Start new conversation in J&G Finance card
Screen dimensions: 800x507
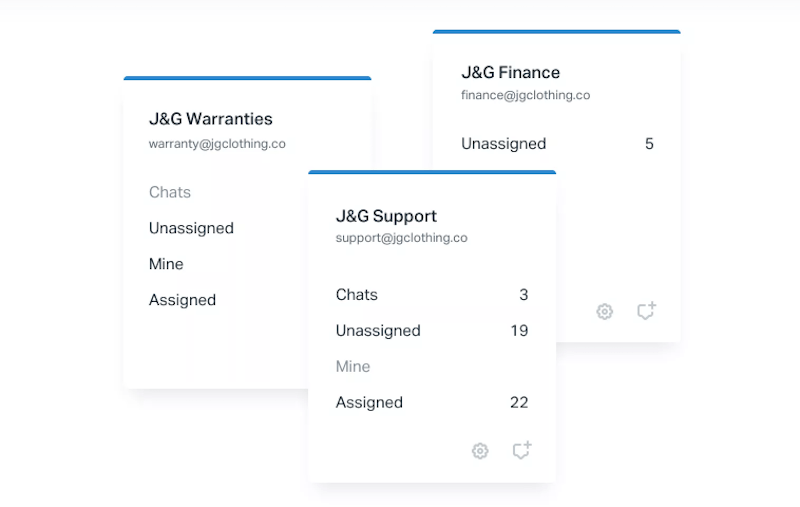[646, 311]
